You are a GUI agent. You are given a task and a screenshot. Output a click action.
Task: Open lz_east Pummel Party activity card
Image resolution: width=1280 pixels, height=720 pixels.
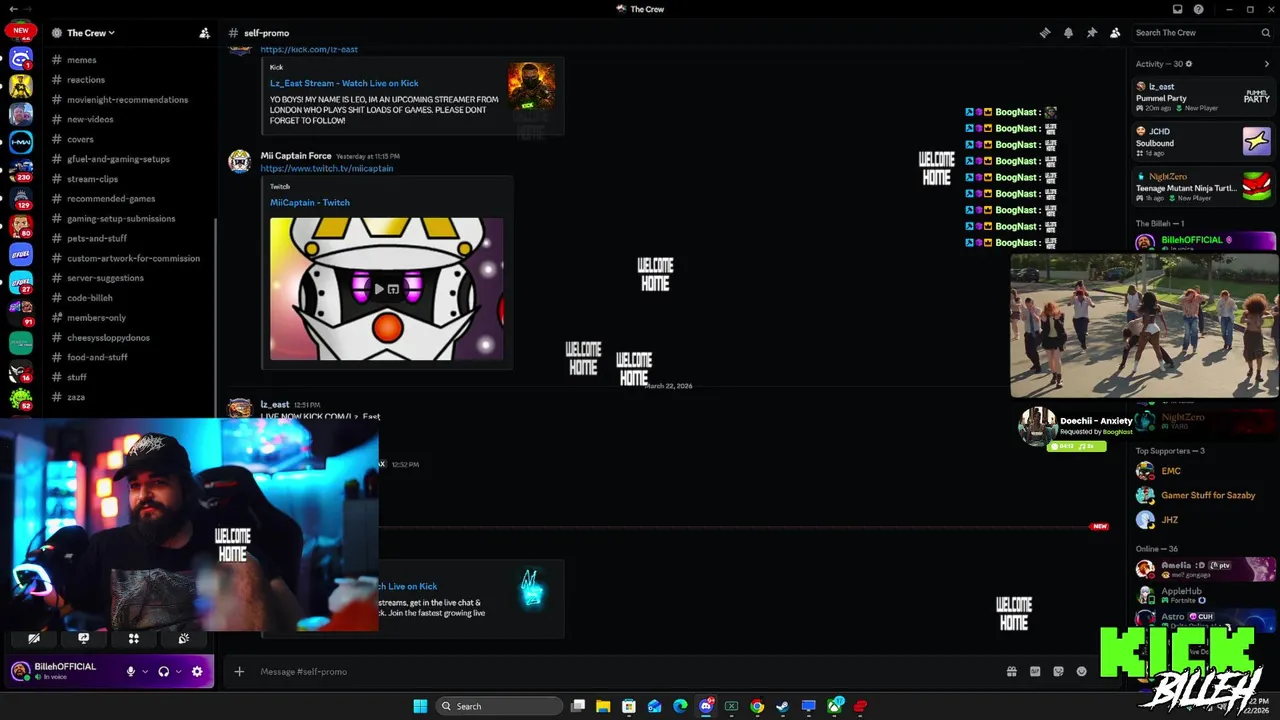coord(1204,97)
